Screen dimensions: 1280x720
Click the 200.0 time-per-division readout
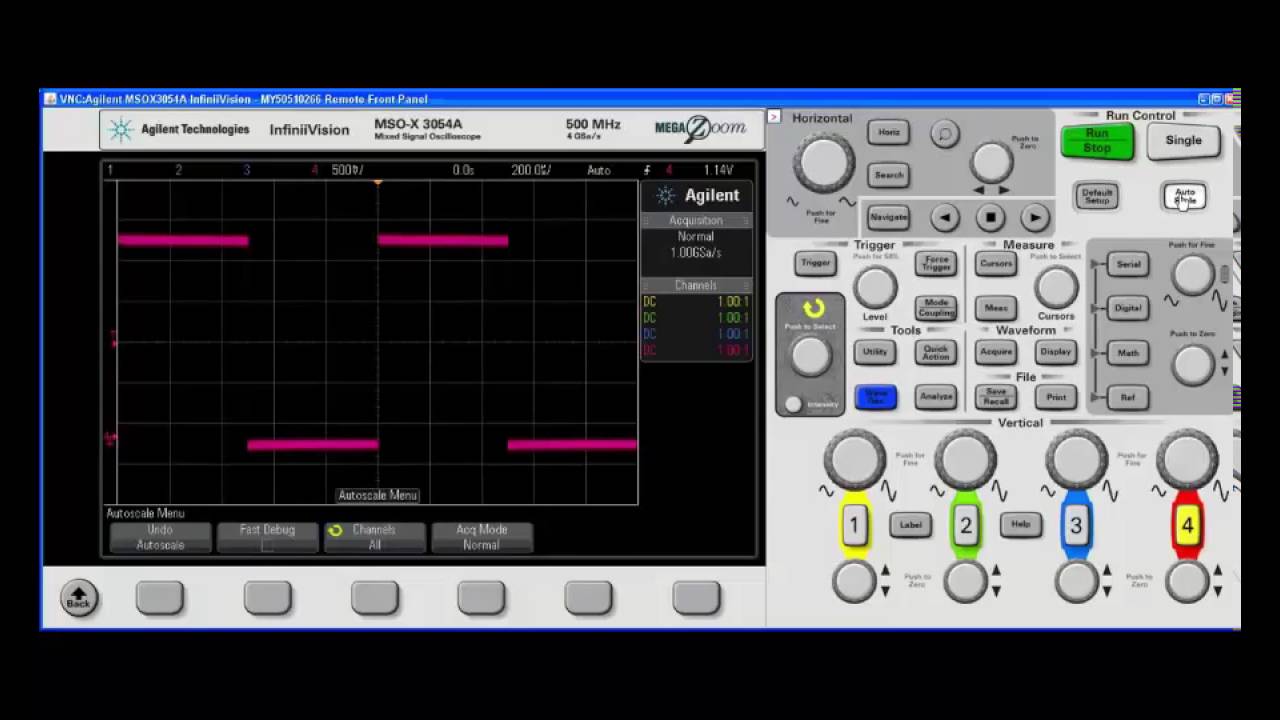tap(531, 171)
